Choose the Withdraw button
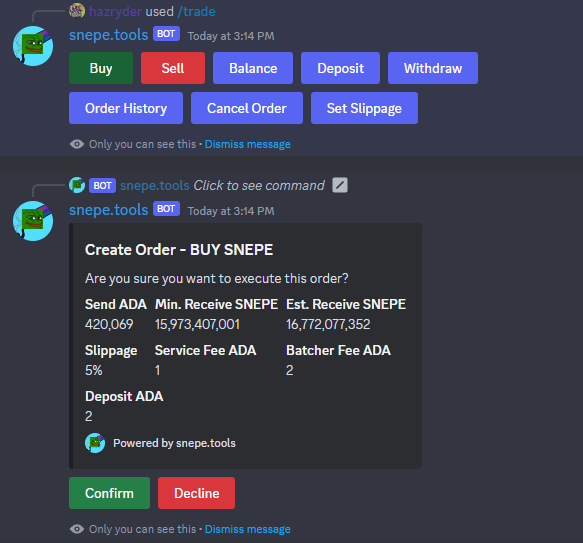583x543 pixels. 433,68
